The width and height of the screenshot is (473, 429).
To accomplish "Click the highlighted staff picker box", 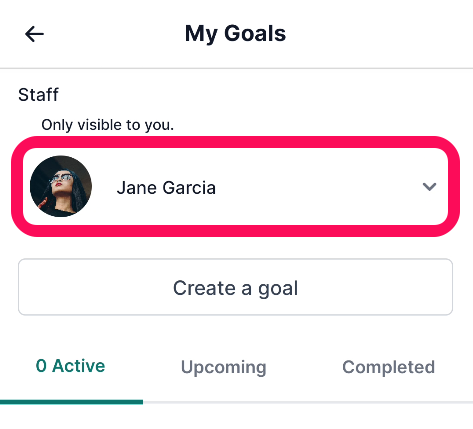I will pos(236,187).
